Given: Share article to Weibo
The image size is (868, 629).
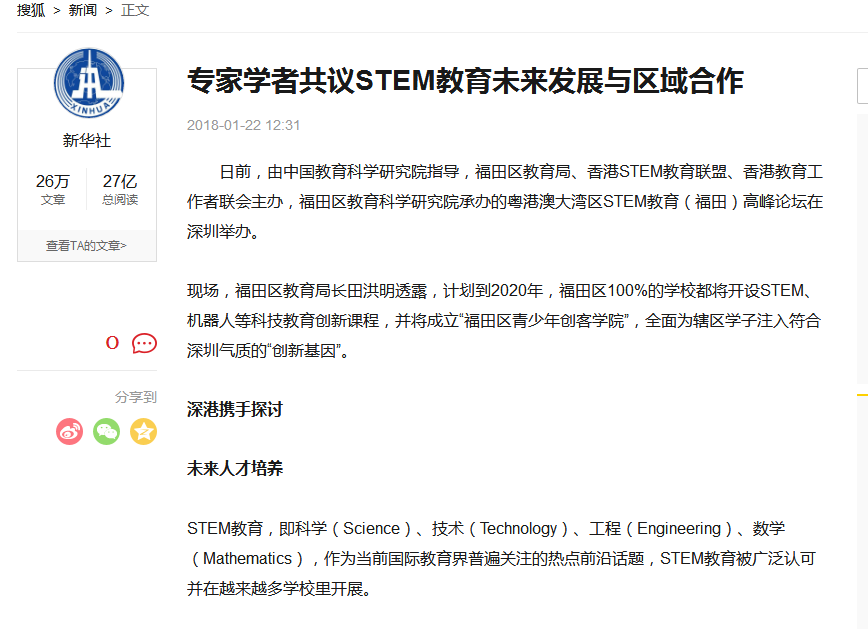Looking at the screenshot, I should click(x=70, y=431).
